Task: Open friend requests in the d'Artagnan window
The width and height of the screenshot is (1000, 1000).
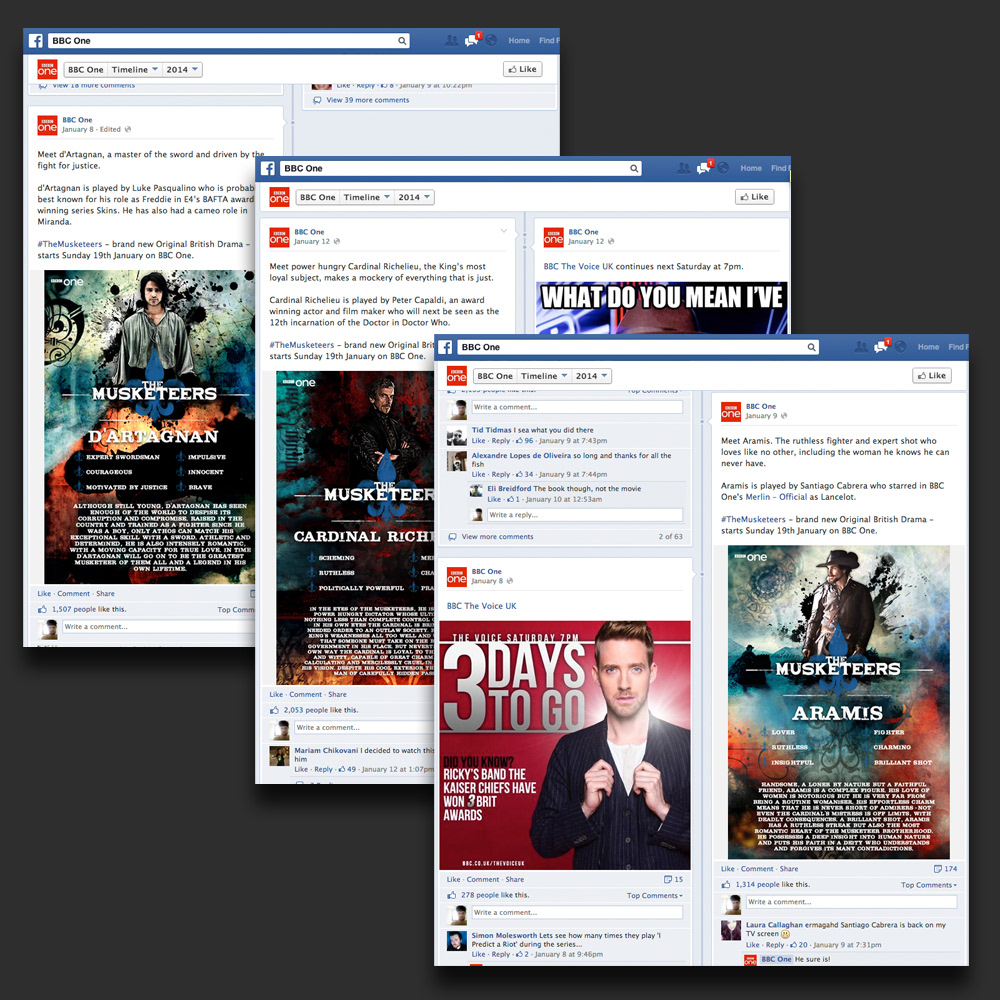Action: 452,40
